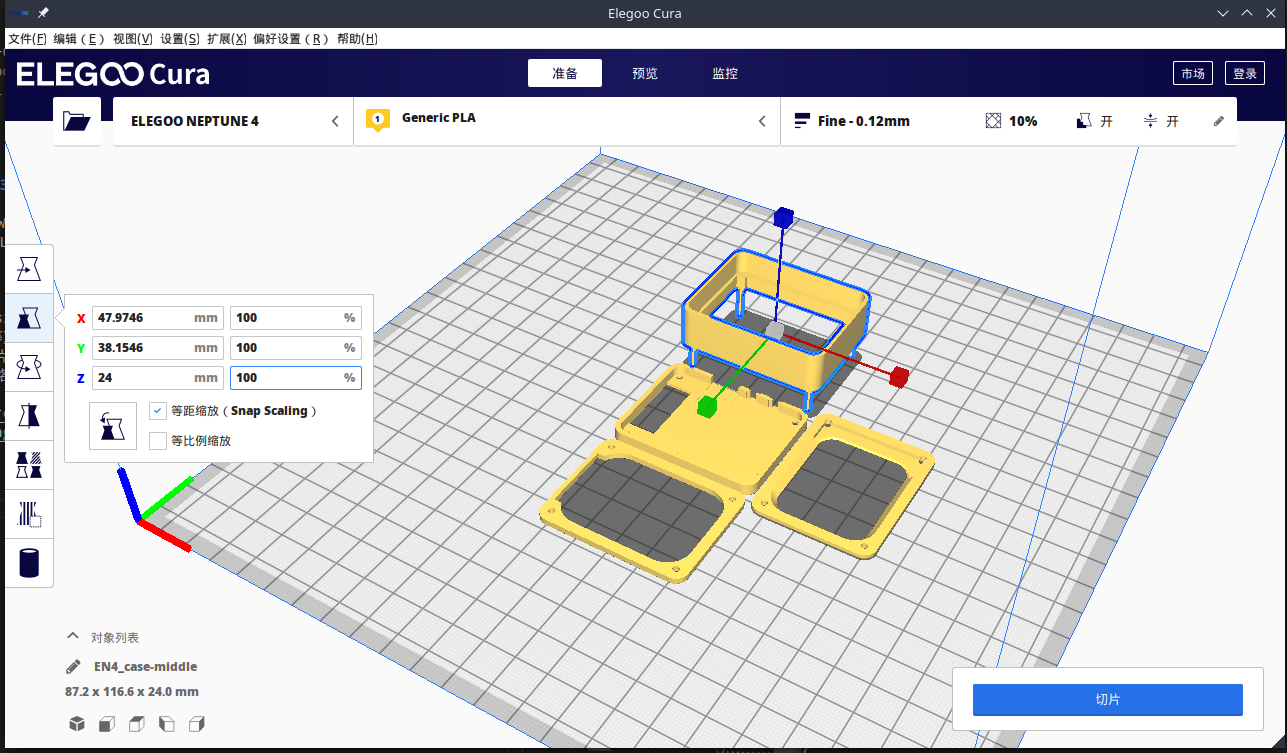This screenshot has width=1287, height=753.
Task: Open the 市场 marketplace button
Action: (1193, 74)
